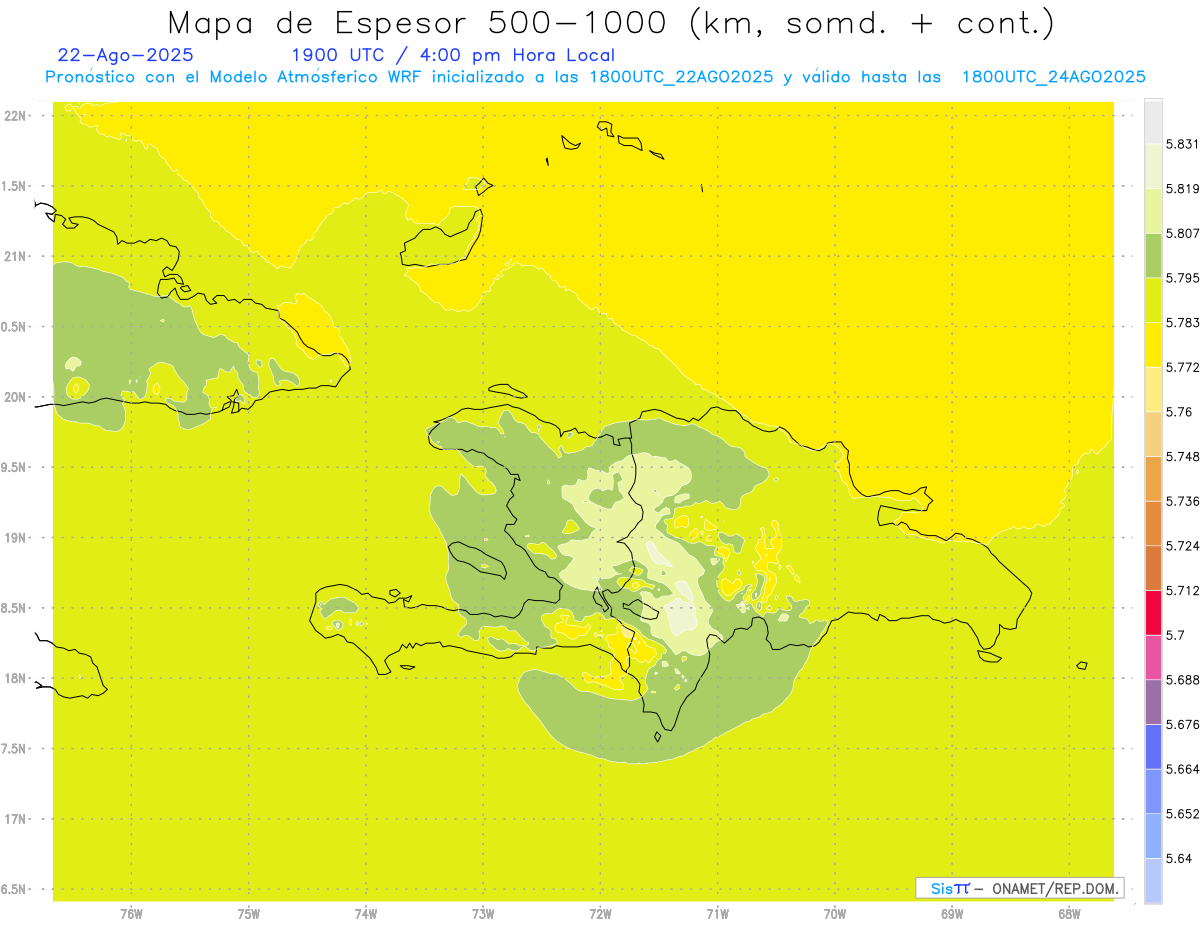The image size is (1200, 927).
Task: Select the date text "22-Ago-2025"
Action: click(126, 55)
